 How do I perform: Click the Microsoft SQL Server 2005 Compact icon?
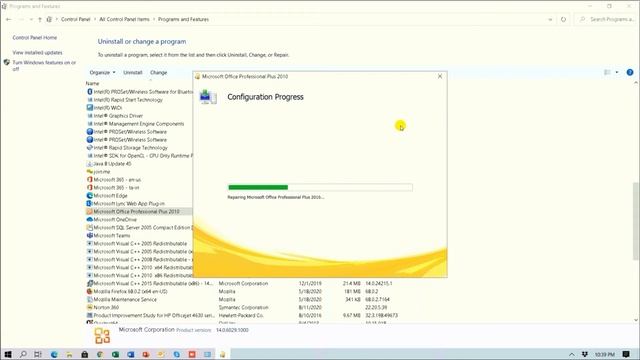point(89,227)
